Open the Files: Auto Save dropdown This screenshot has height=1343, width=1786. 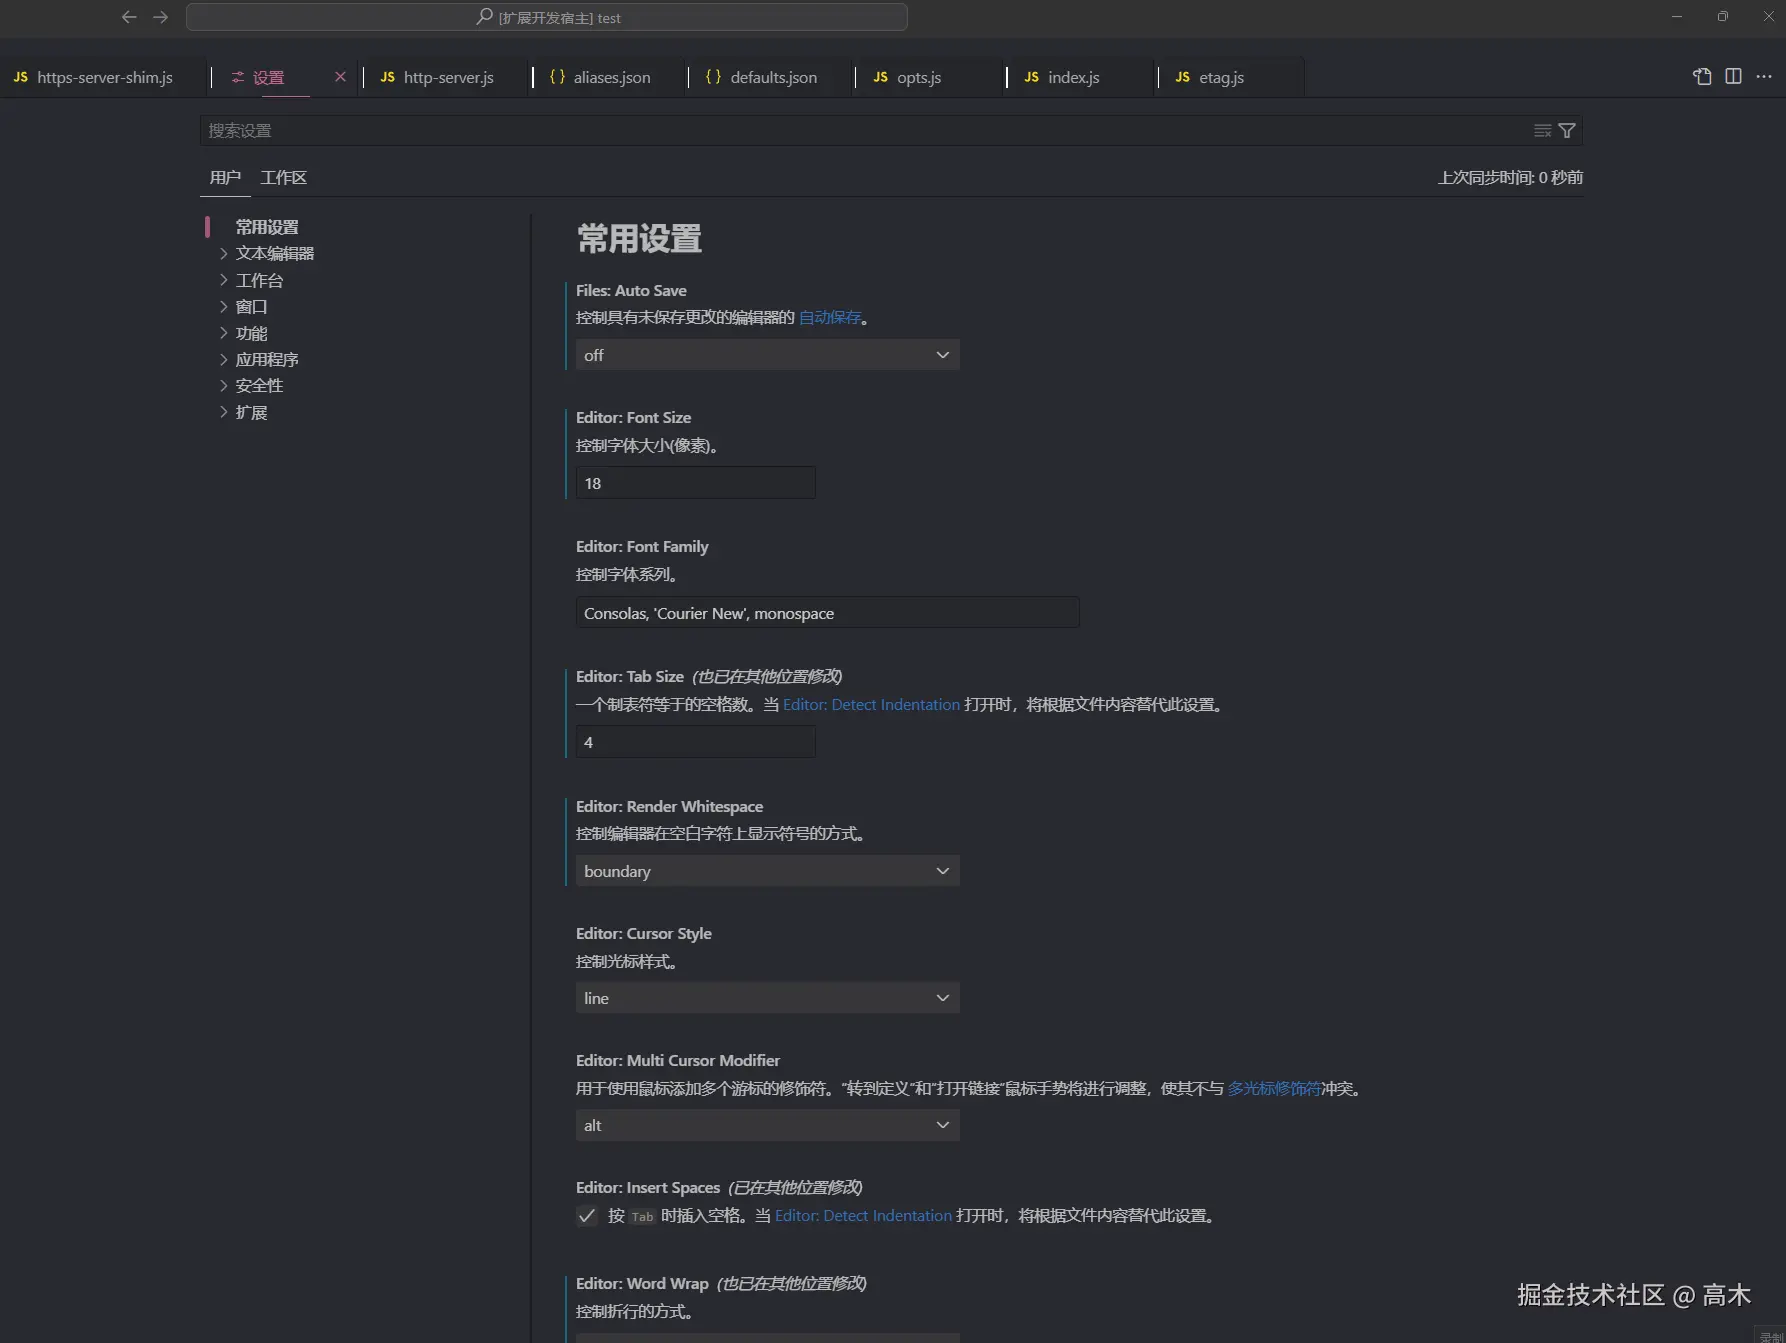(x=766, y=354)
